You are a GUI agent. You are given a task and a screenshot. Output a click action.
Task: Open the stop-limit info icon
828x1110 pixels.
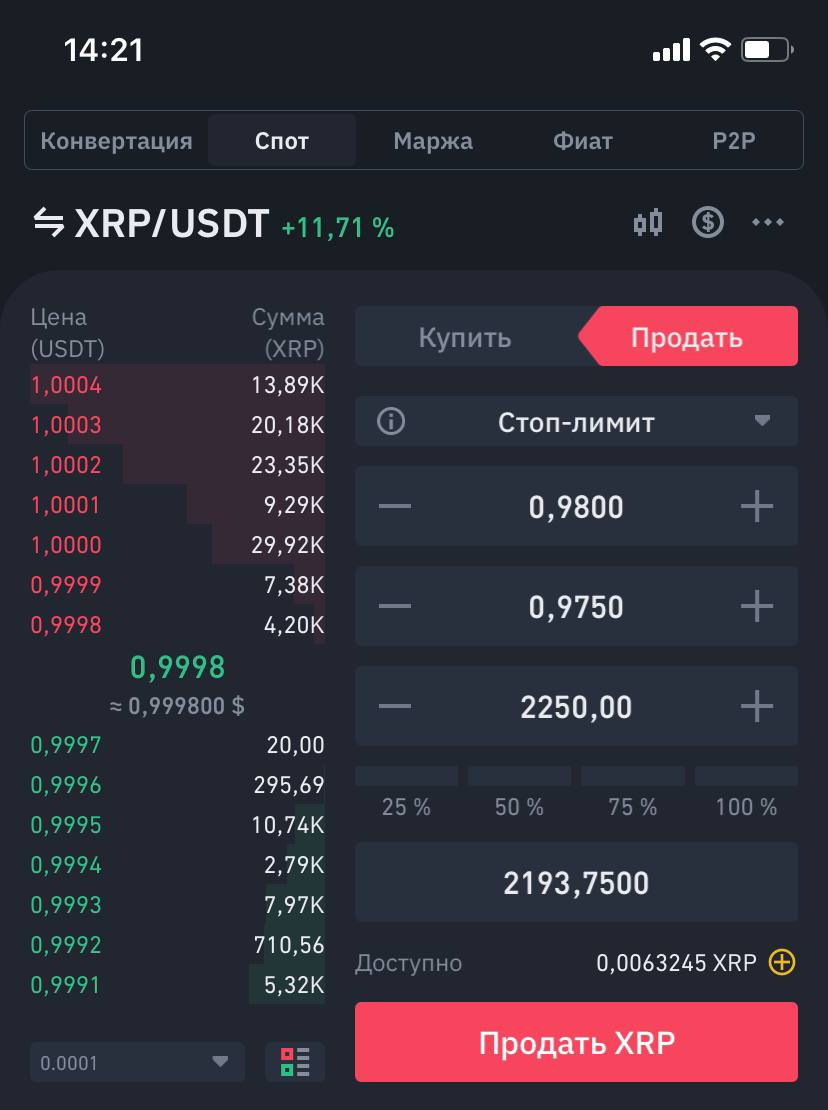(x=391, y=422)
